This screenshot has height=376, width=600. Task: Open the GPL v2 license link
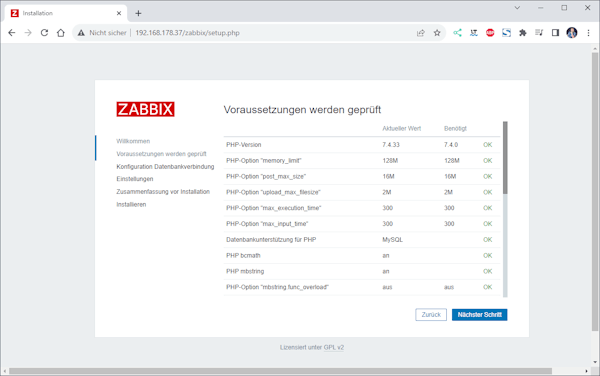pos(334,347)
